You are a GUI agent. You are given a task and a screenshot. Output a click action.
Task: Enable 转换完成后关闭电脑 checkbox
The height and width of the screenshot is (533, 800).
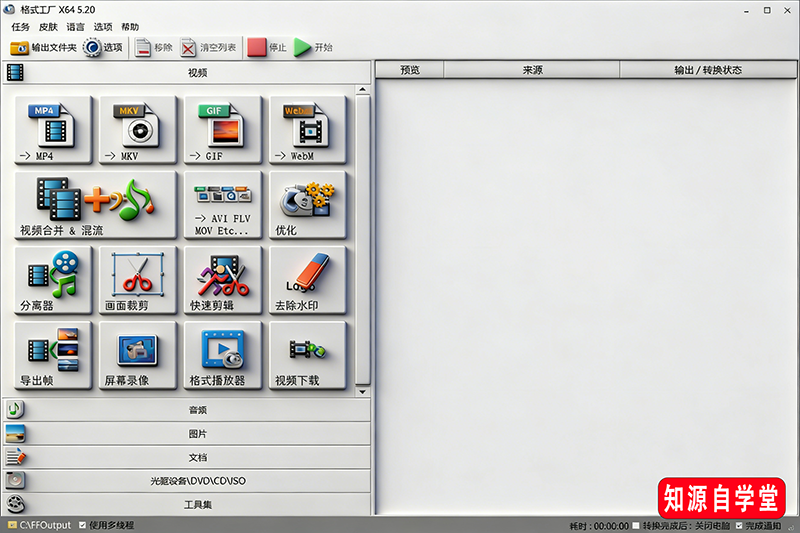636,525
